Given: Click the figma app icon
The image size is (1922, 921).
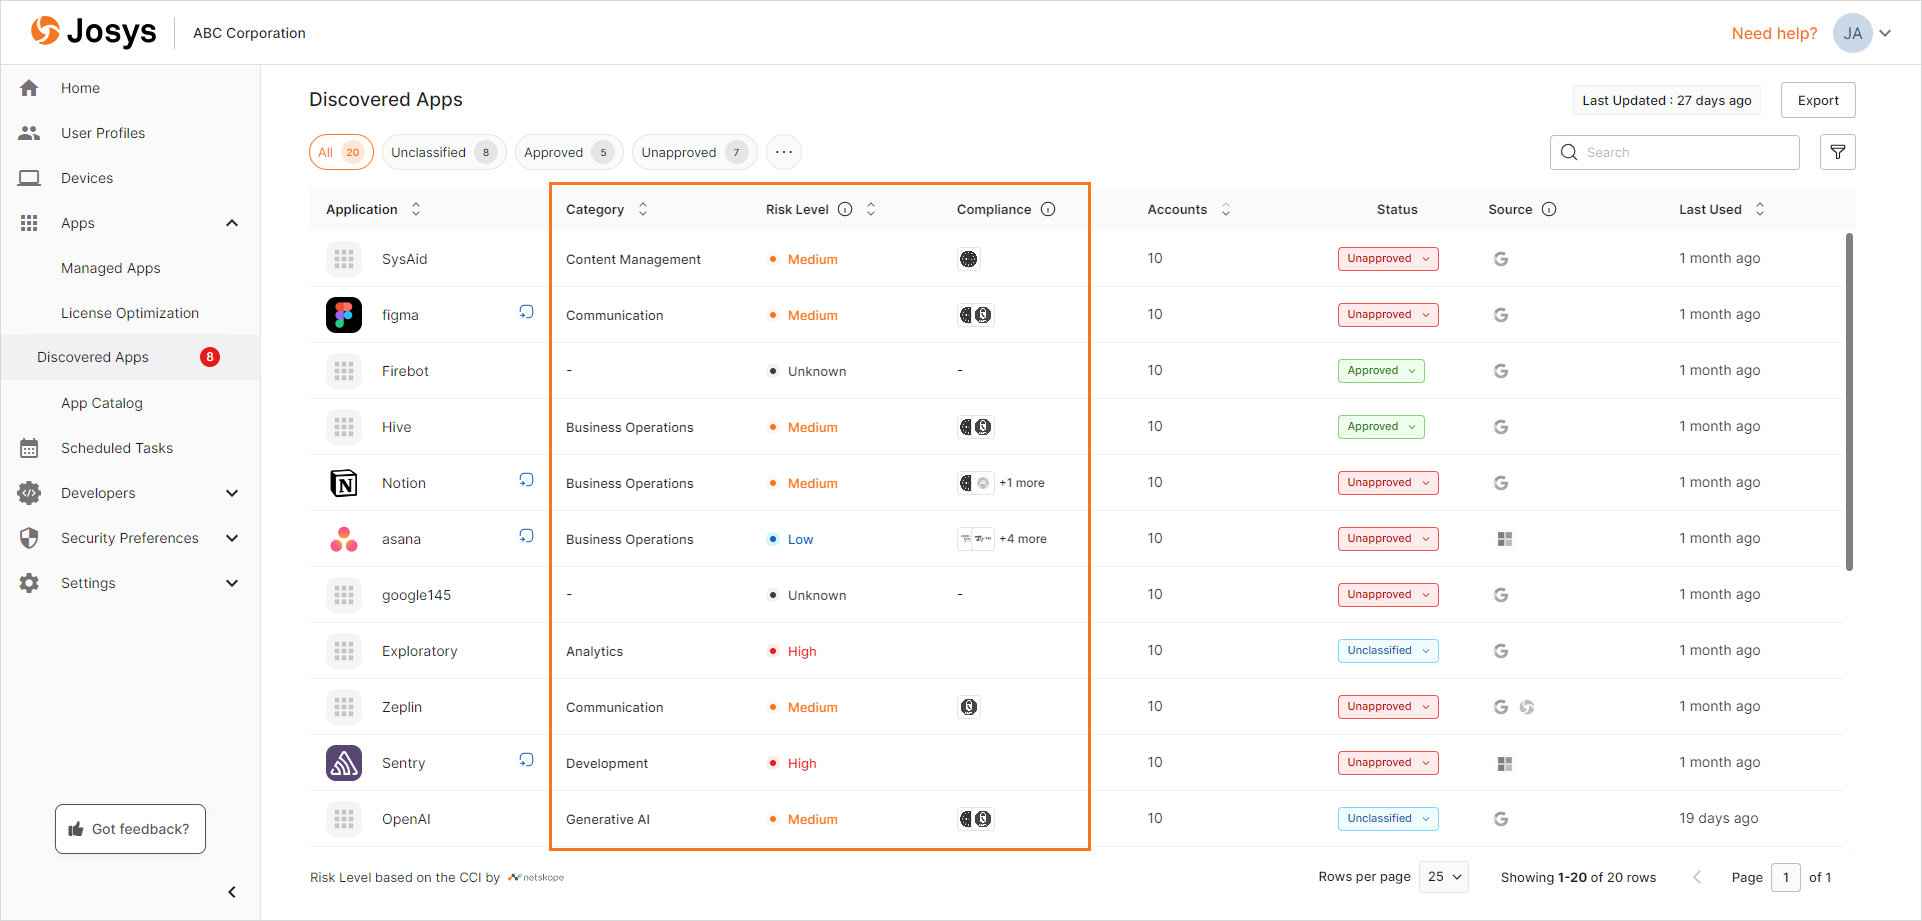Looking at the screenshot, I should 344,315.
